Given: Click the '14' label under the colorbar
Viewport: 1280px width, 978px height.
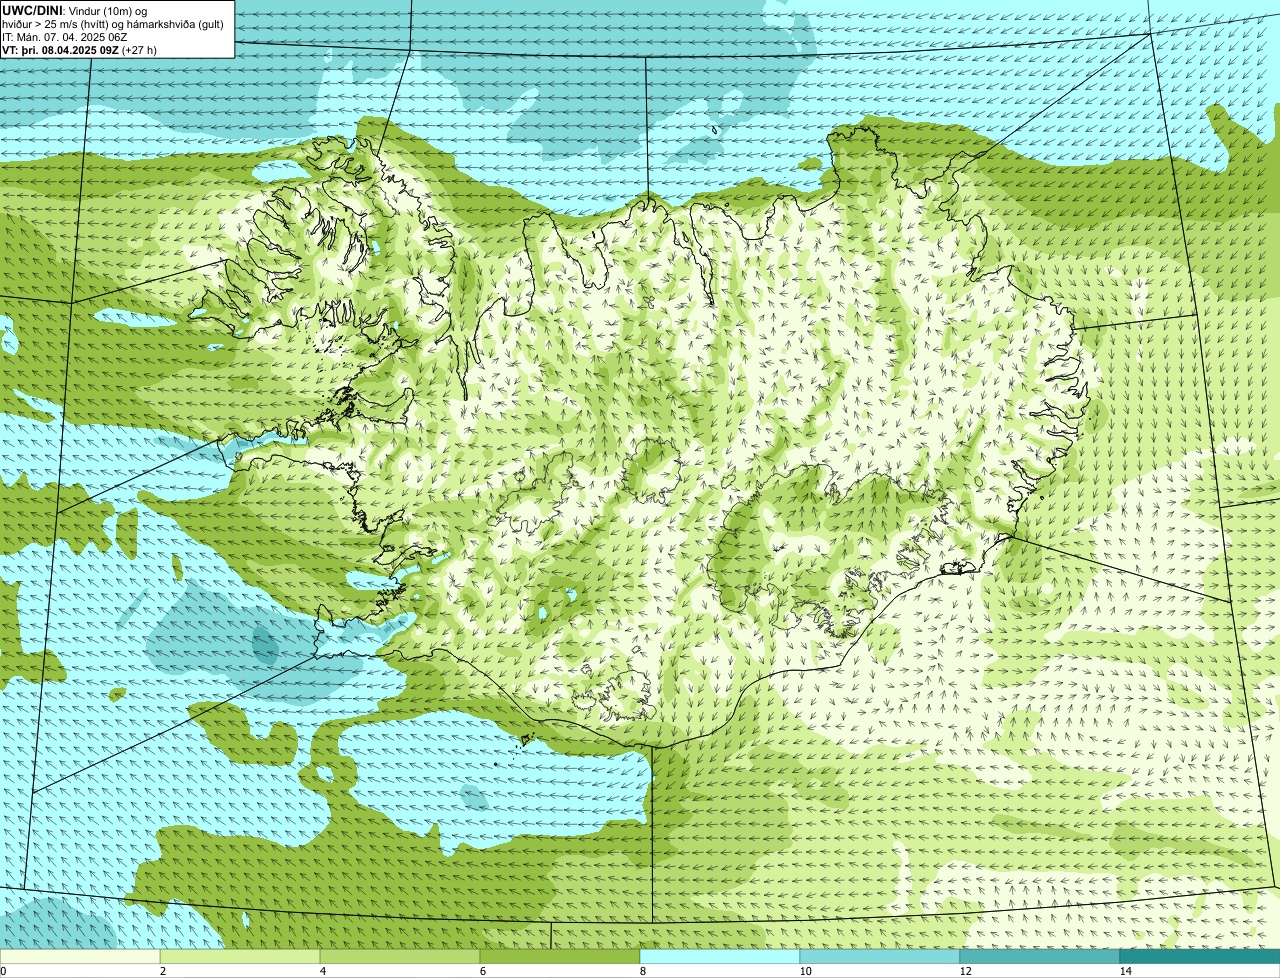Looking at the screenshot, I should [x=1124, y=971].
